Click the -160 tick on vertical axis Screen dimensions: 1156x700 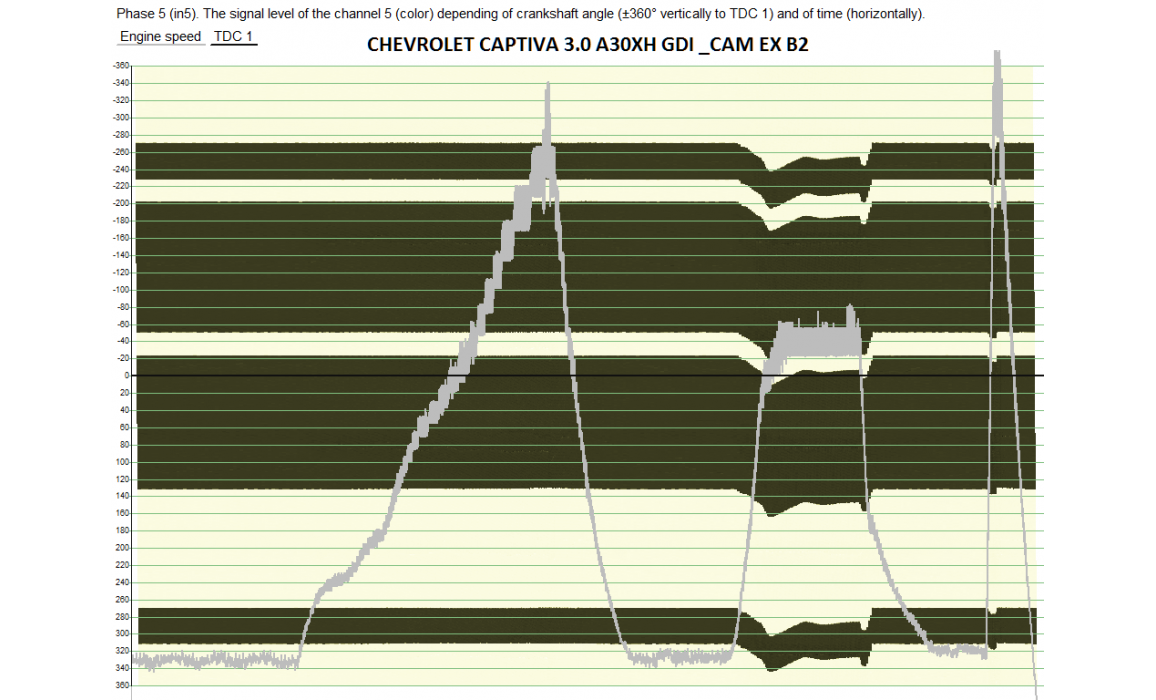pyautogui.click(x=121, y=238)
